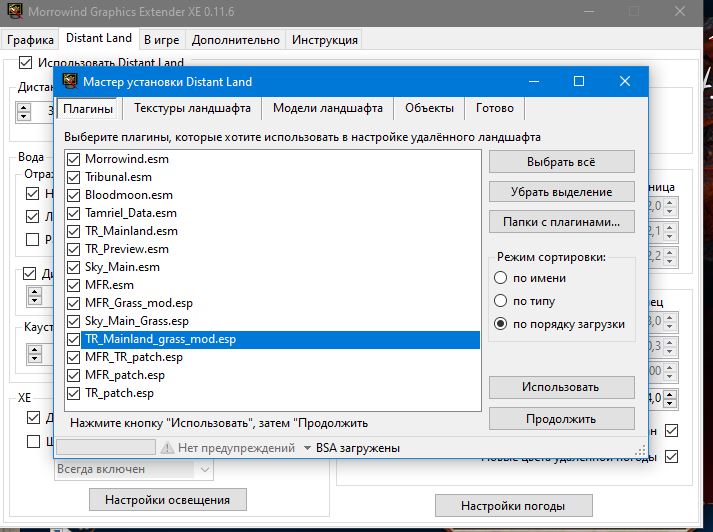Close the Distant Land wizard window
The width and height of the screenshot is (713, 532).
[625, 81]
